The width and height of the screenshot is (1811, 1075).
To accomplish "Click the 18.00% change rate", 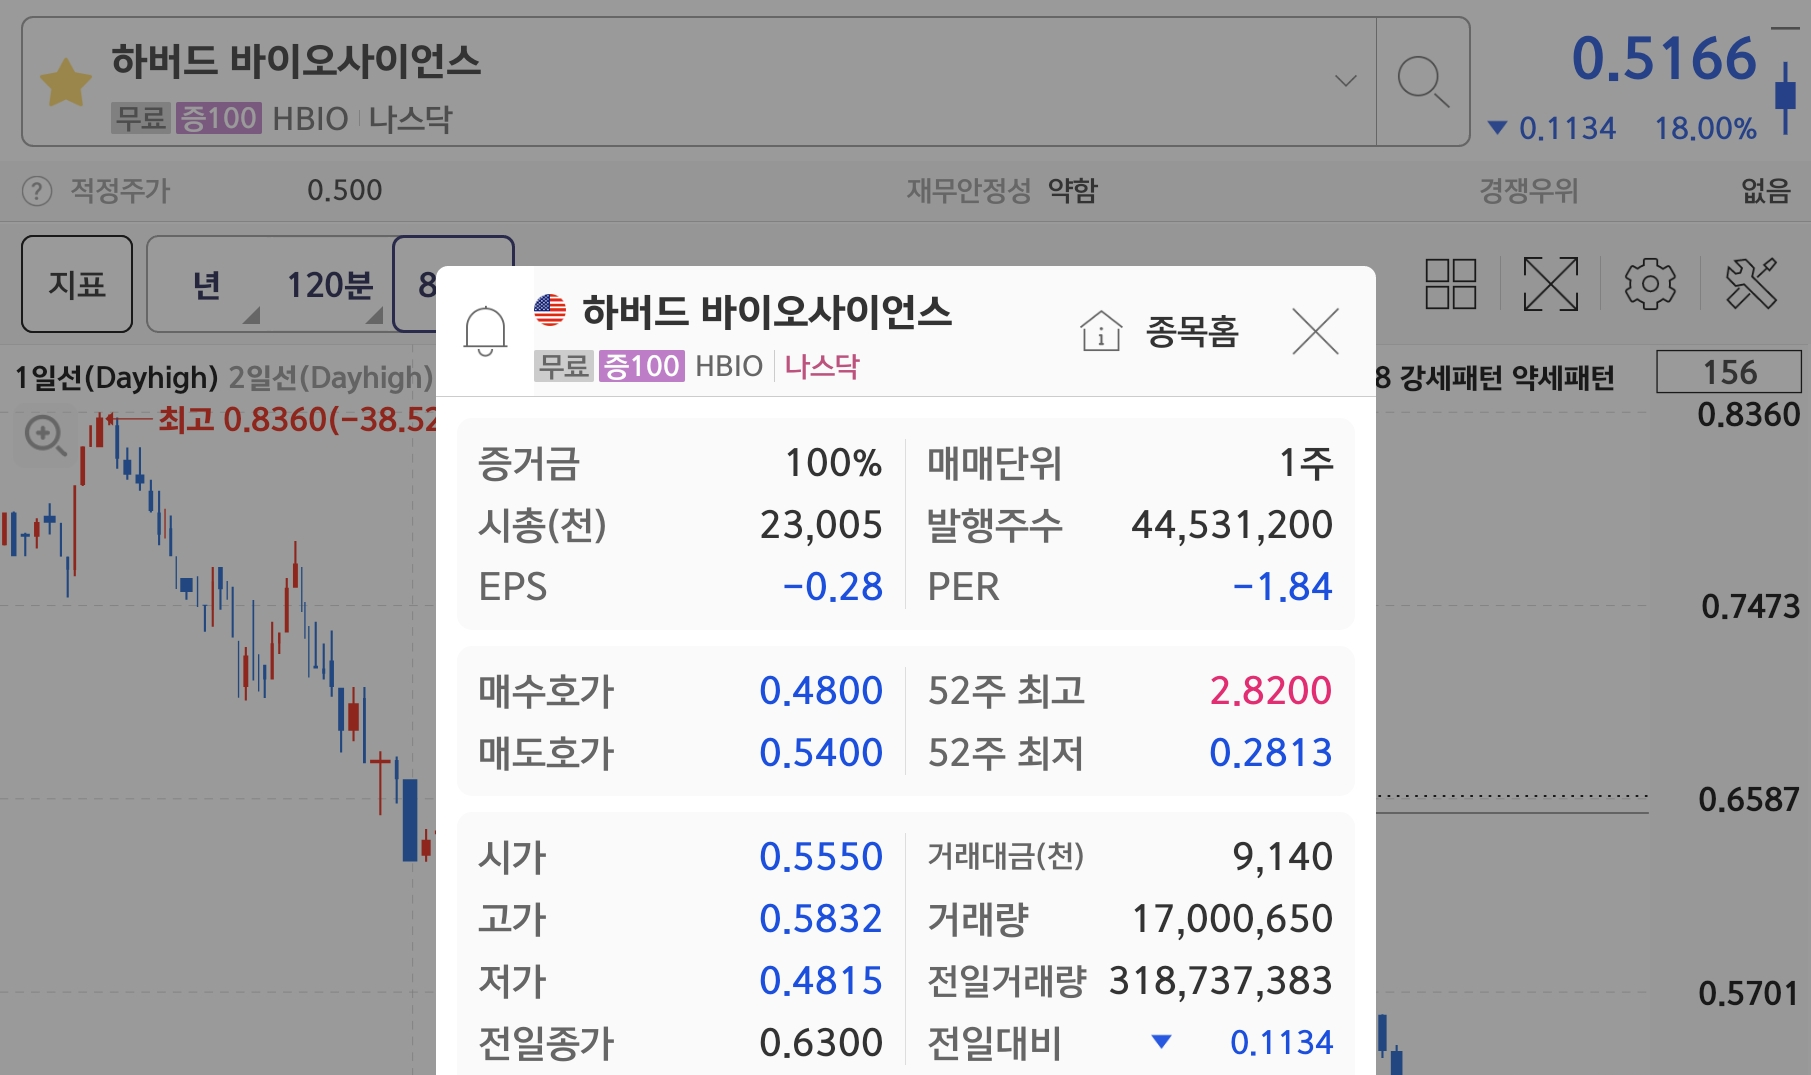I will (1705, 129).
